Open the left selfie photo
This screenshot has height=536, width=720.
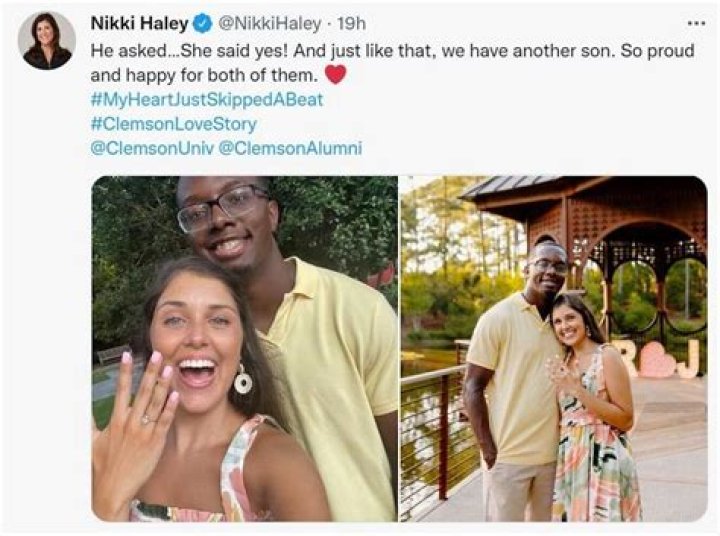coord(244,348)
